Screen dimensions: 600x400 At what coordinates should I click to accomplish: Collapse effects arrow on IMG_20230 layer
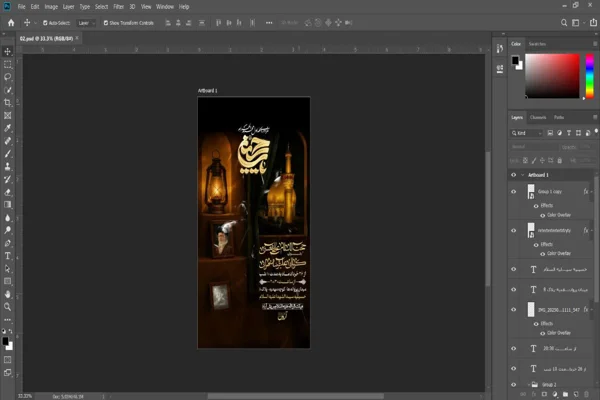click(x=592, y=310)
